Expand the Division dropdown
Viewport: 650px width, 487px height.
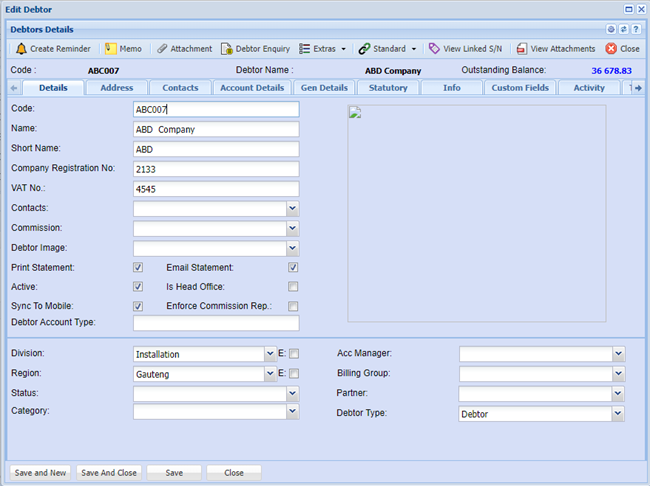[x=270, y=354]
